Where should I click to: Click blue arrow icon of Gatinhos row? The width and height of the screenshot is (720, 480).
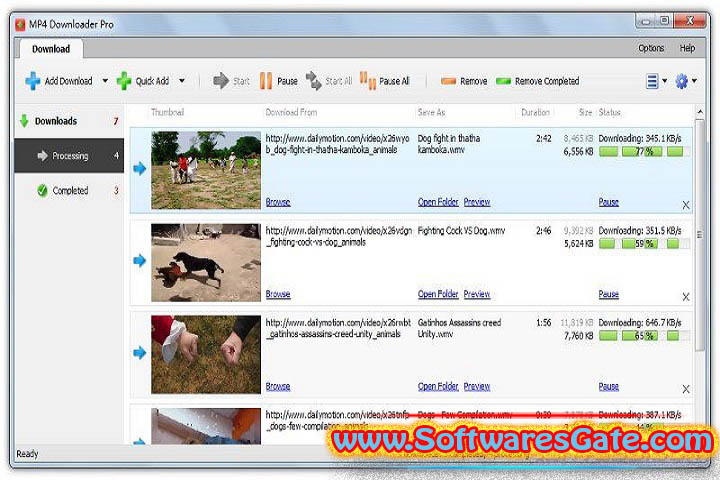(140, 353)
